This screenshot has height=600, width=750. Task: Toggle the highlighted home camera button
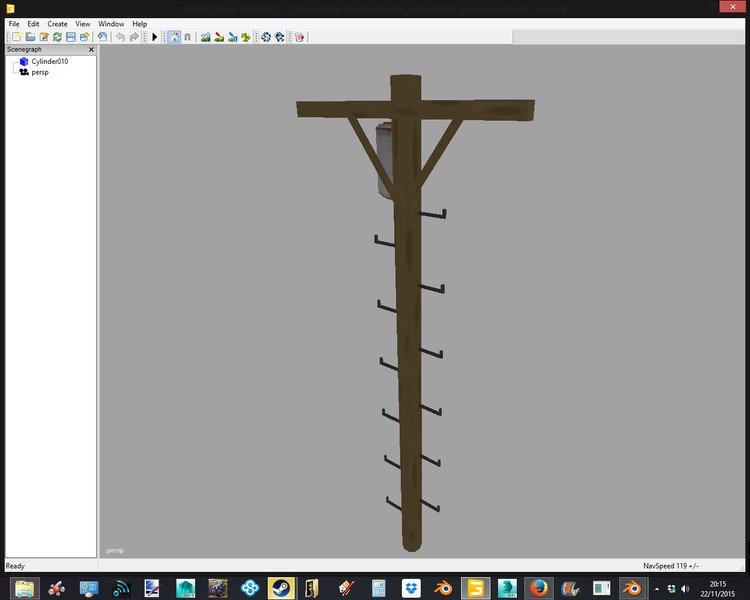click(x=174, y=37)
